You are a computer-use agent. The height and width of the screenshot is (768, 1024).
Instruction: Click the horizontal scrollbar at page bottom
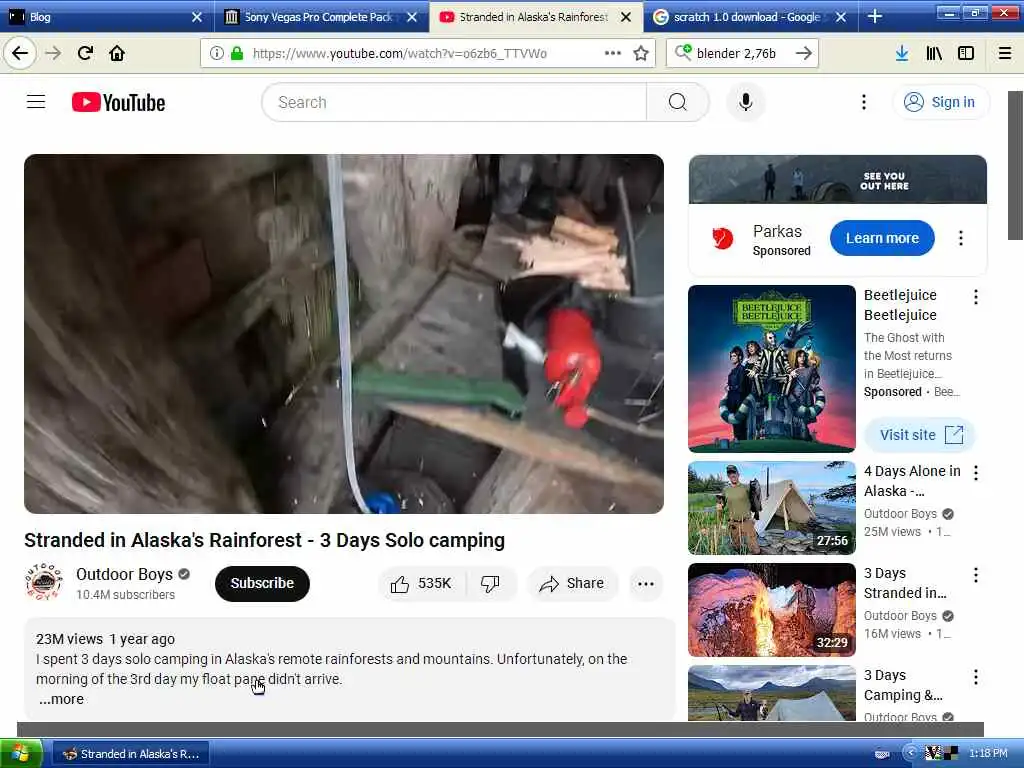coord(500,729)
